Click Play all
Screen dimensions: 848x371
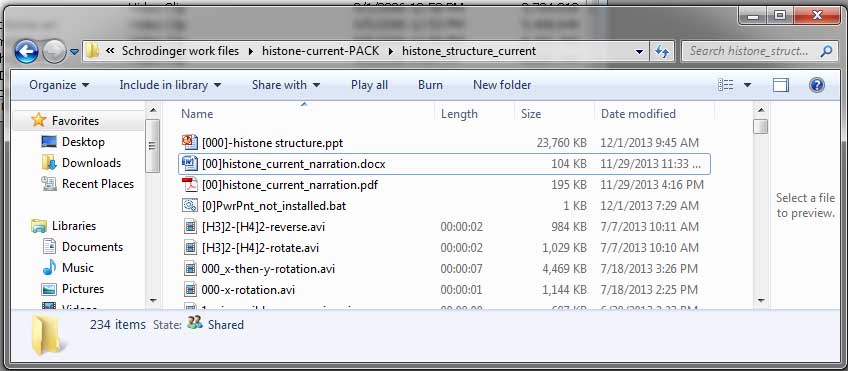click(369, 85)
